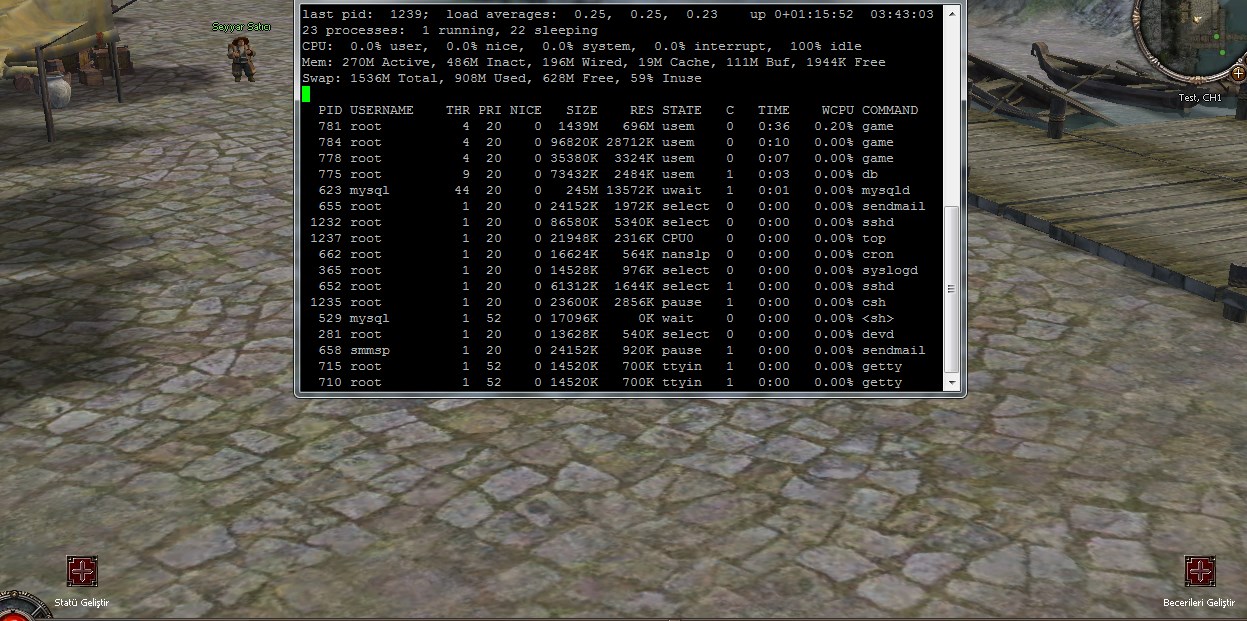Image resolution: width=1247 pixels, height=621 pixels.
Task: Click the terminal scrollbar down arrow
Action: (x=951, y=382)
